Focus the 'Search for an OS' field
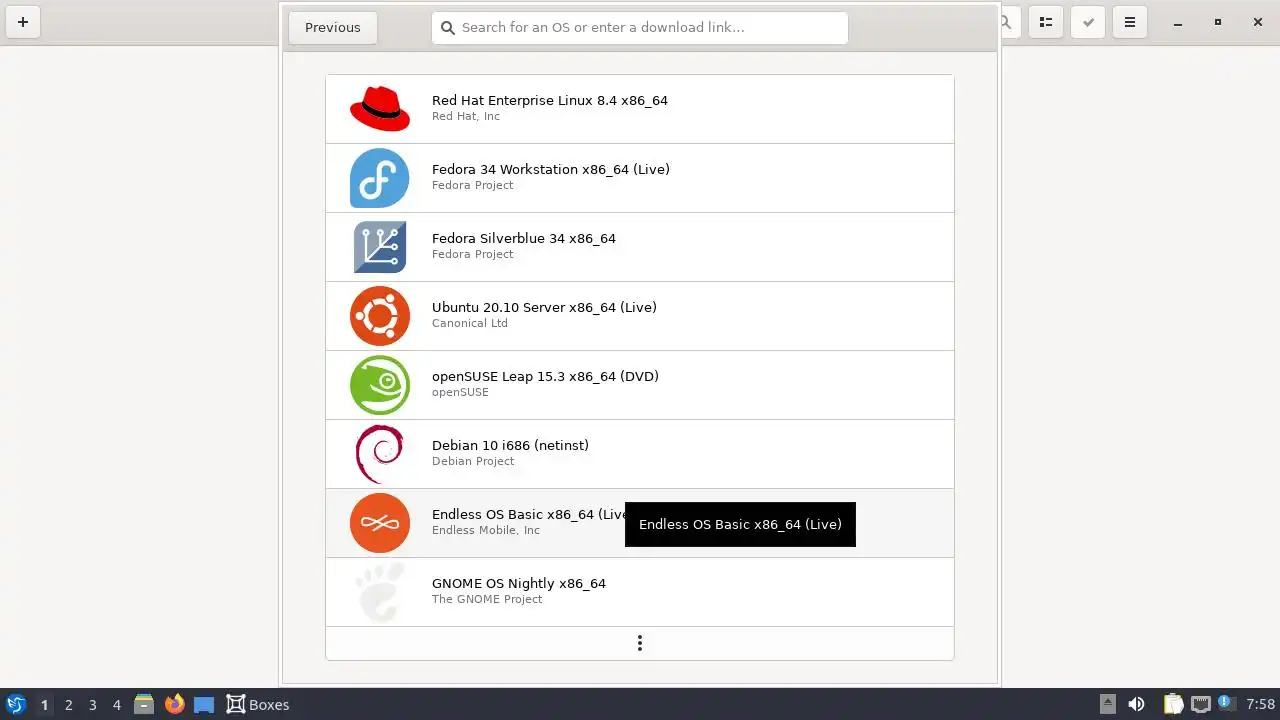Image resolution: width=1280 pixels, height=720 pixels. pos(640,27)
